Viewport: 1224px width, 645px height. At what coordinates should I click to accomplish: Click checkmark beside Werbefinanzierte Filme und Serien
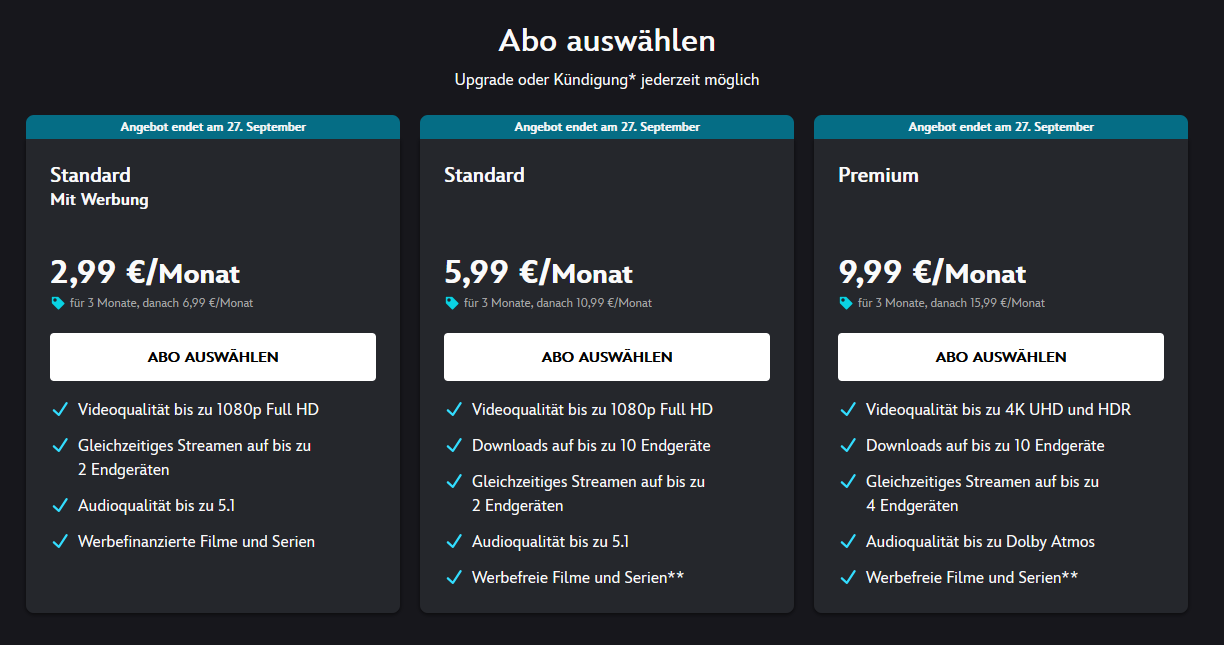[59, 542]
